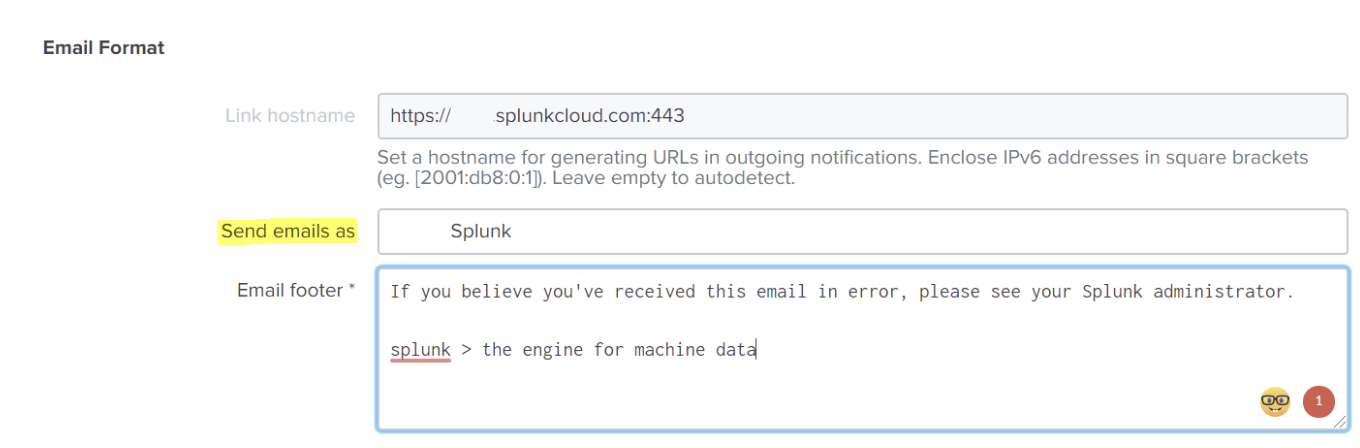
Task: Click the "Email Format" section heading
Action: (x=104, y=47)
